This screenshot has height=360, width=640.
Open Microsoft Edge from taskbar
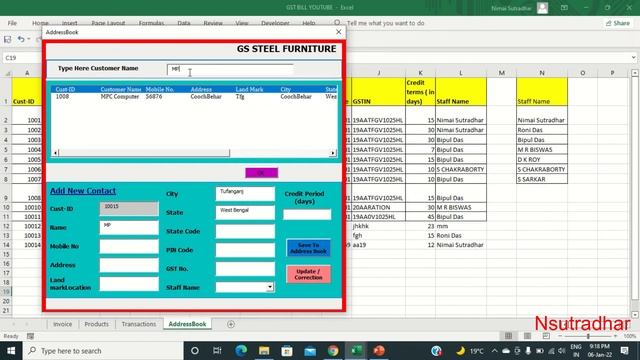point(241,351)
